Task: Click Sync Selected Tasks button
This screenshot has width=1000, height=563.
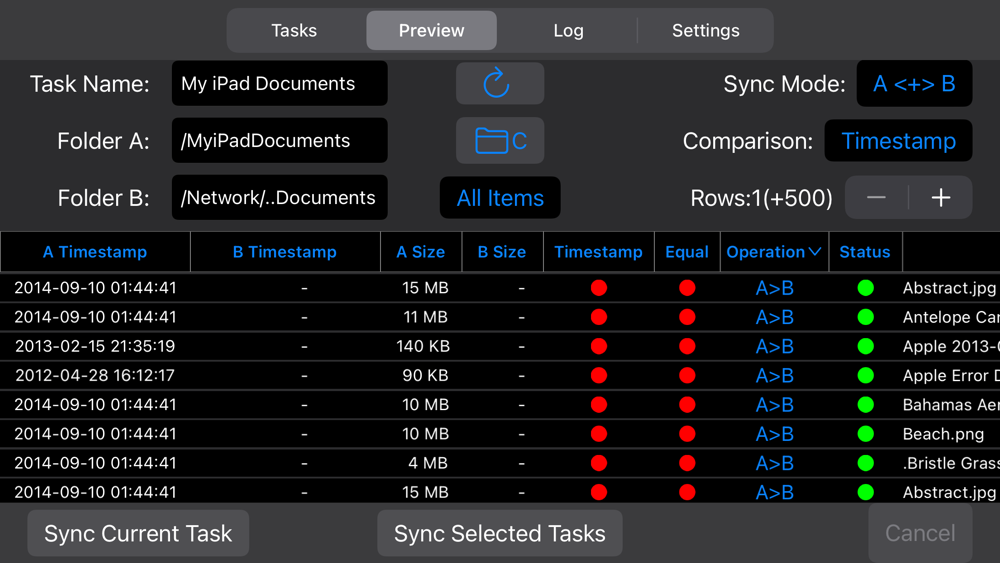Action: 499,533
